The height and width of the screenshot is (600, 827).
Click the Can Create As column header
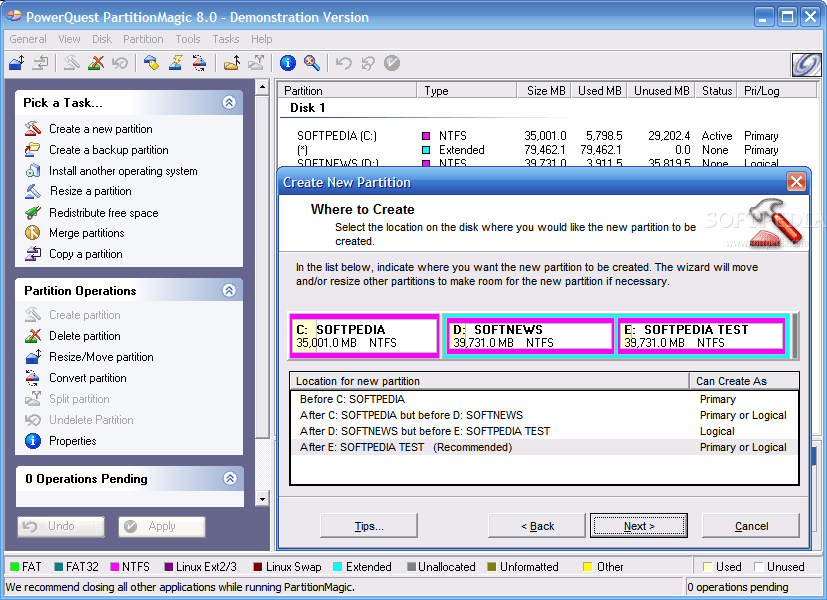(744, 381)
